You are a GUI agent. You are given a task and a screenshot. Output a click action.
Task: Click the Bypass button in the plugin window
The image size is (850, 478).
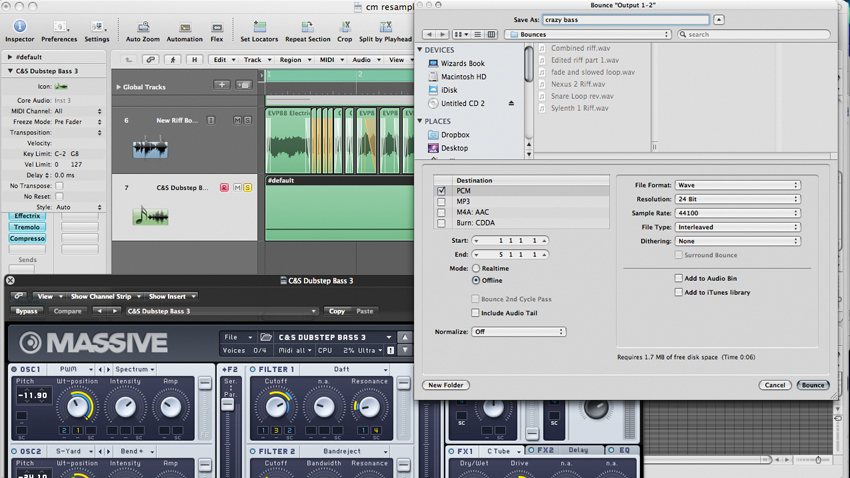coord(27,311)
